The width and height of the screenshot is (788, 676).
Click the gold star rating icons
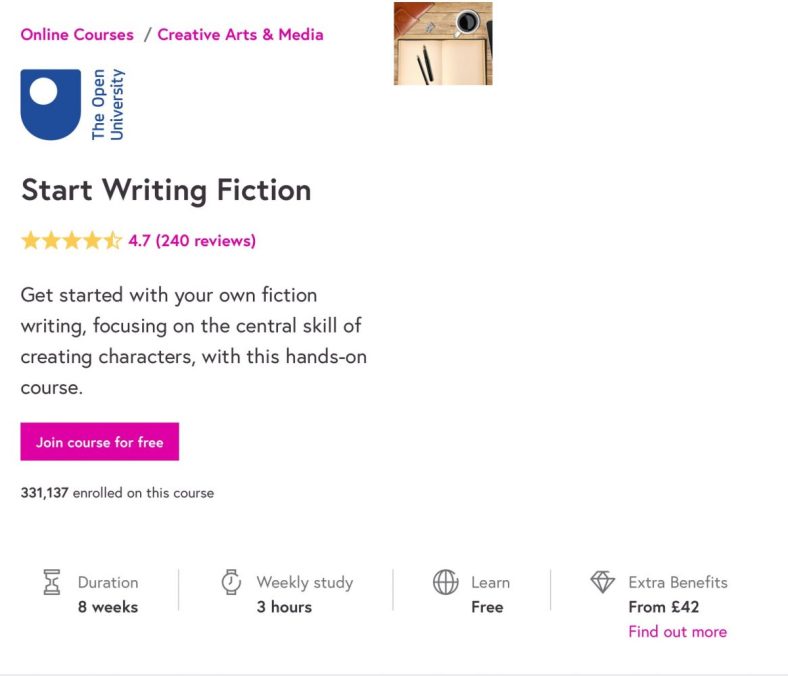tap(71, 241)
